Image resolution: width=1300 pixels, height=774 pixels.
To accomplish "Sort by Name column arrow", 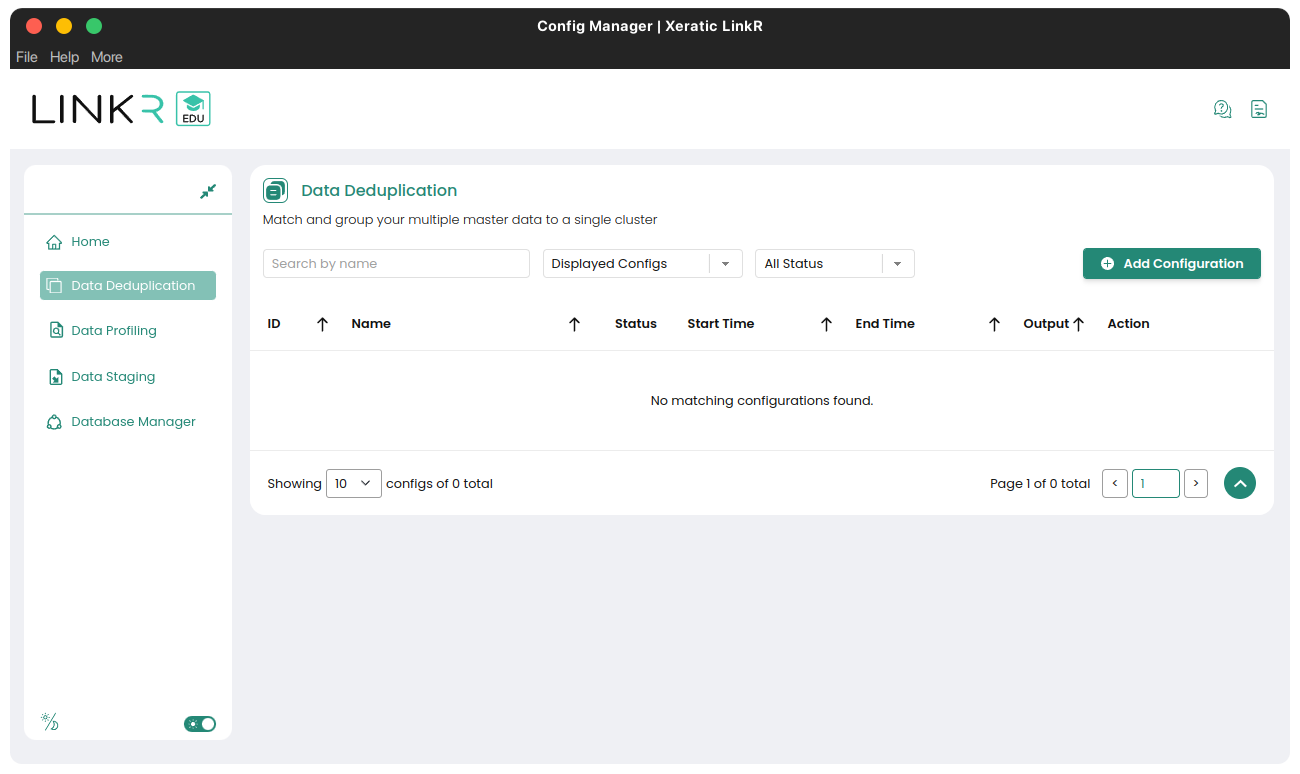I will click(x=574, y=324).
